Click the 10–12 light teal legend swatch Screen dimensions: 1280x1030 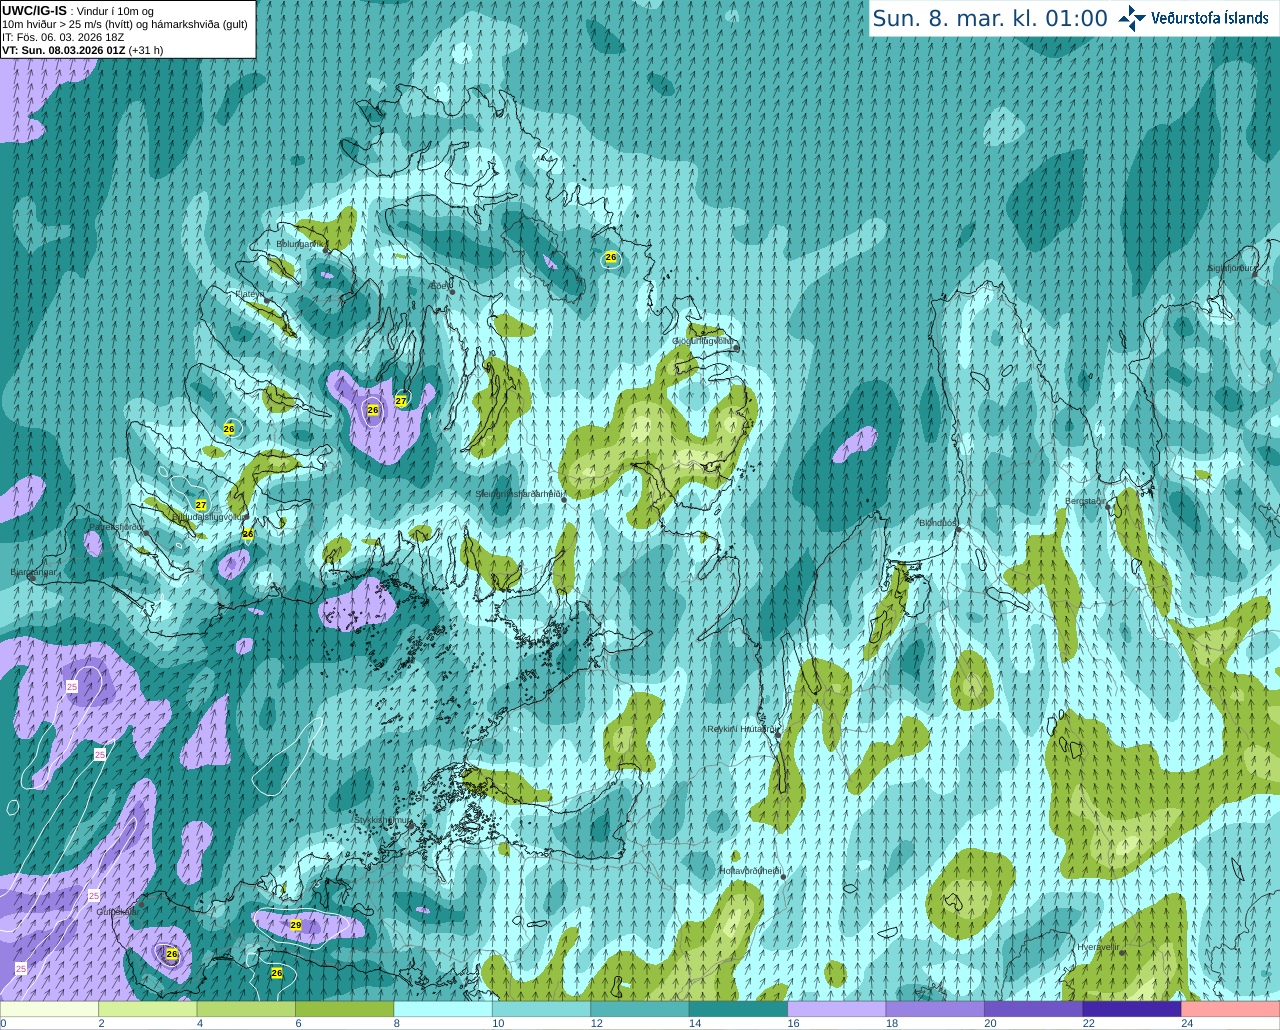coord(542,1009)
